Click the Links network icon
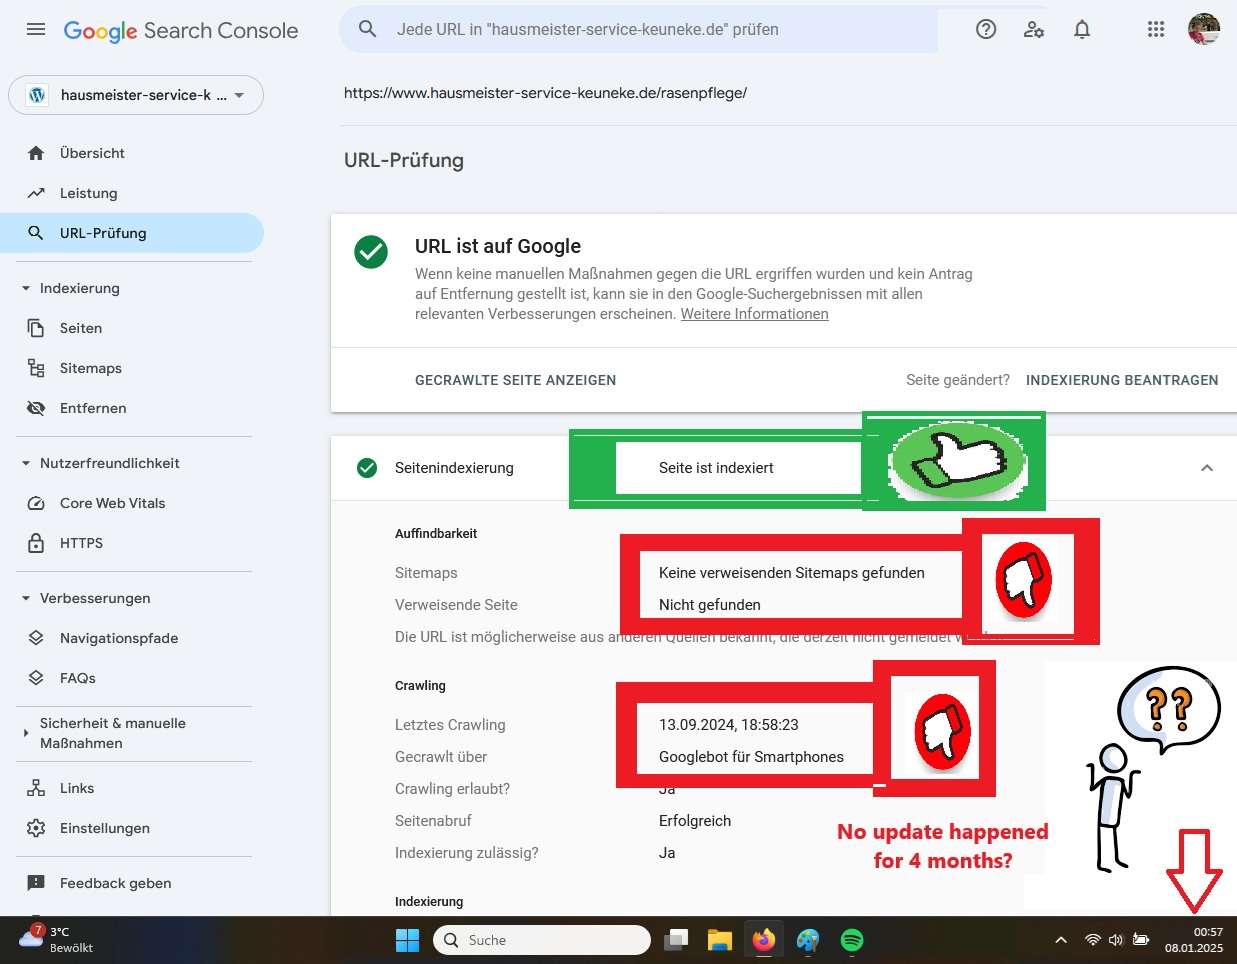Image resolution: width=1237 pixels, height=964 pixels. (x=36, y=788)
